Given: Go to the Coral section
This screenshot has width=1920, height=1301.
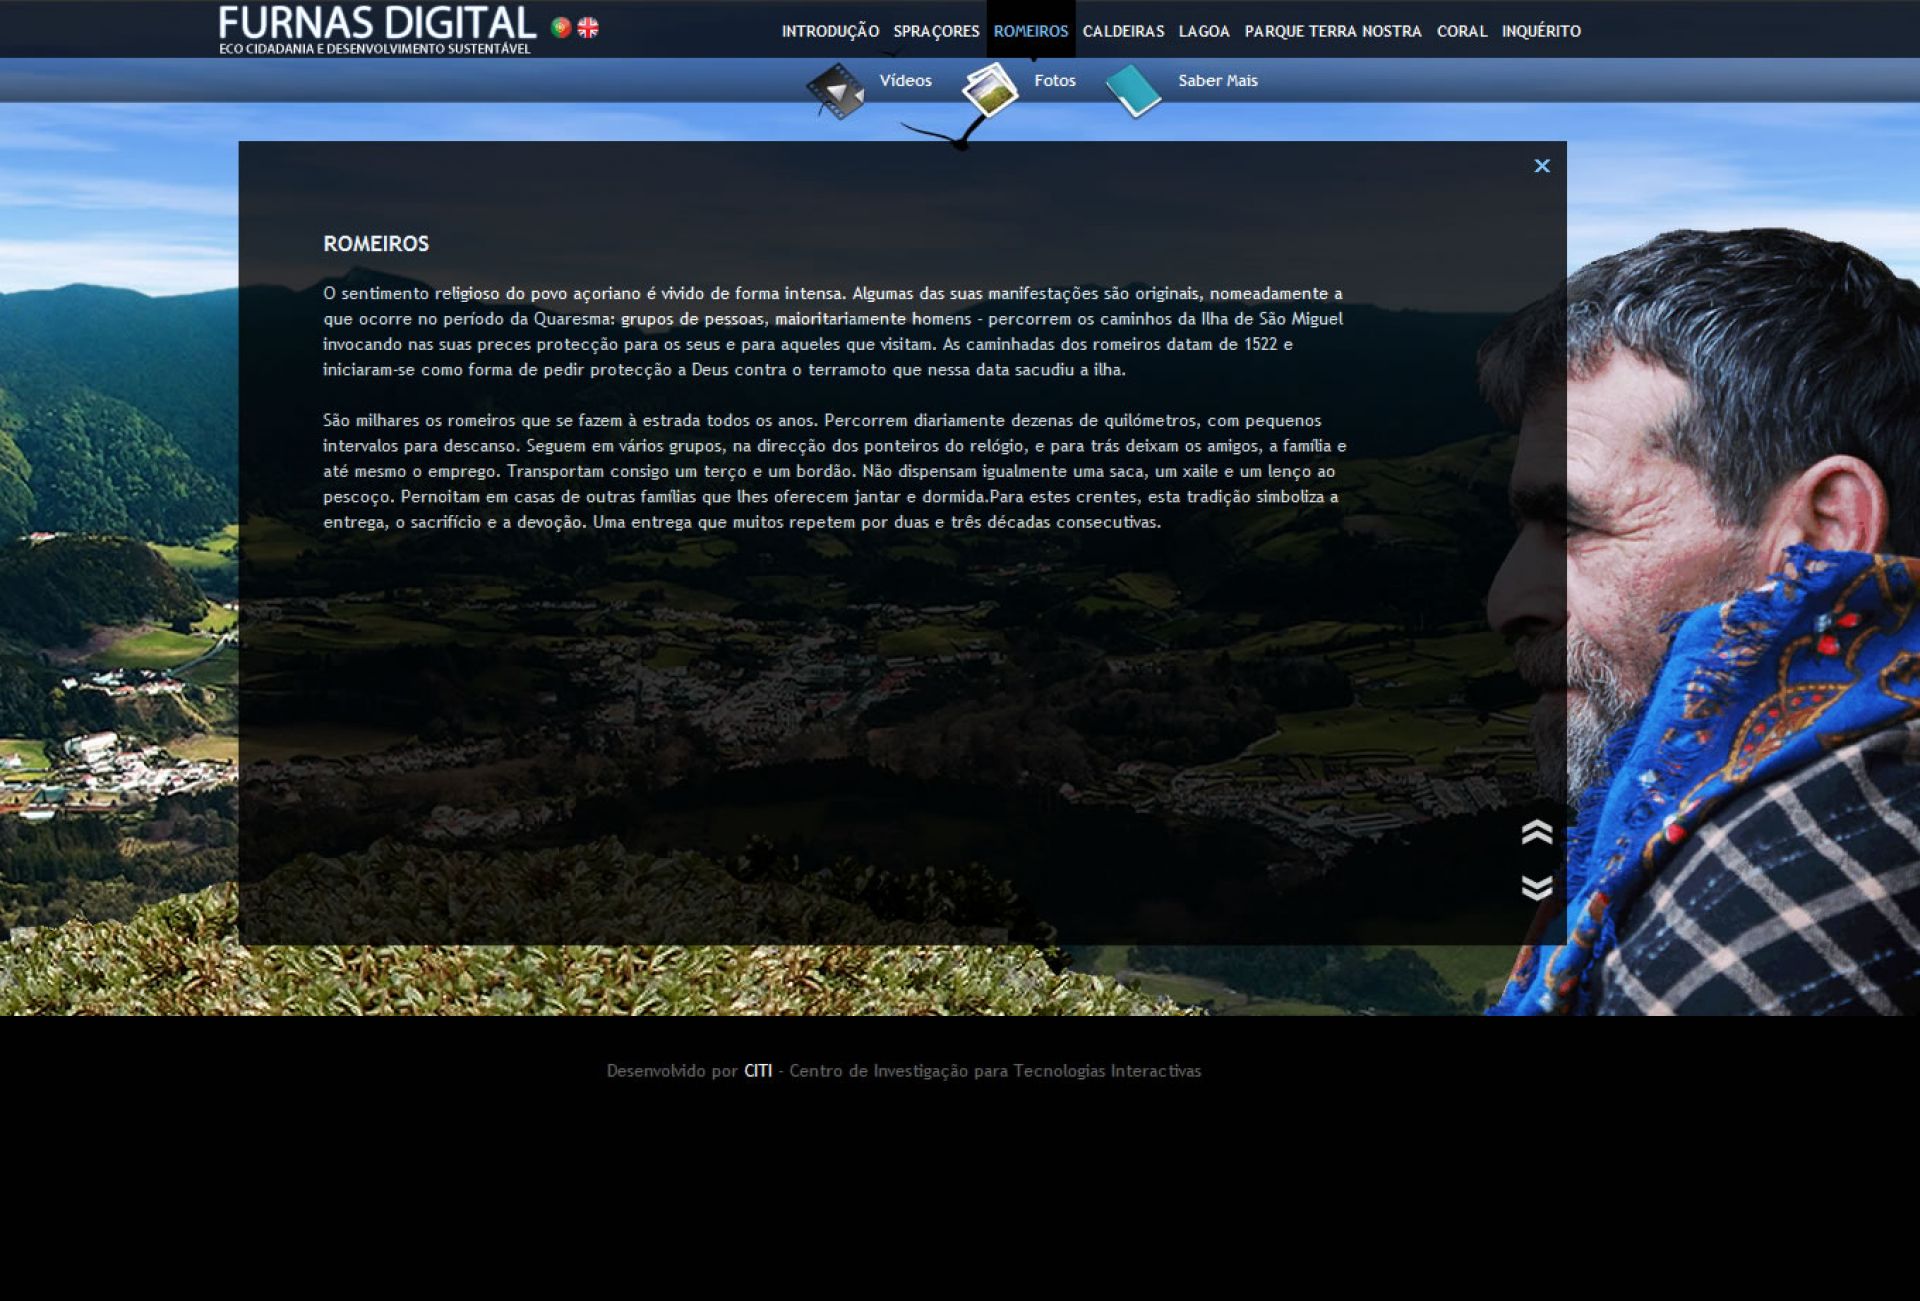Looking at the screenshot, I should point(1462,31).
